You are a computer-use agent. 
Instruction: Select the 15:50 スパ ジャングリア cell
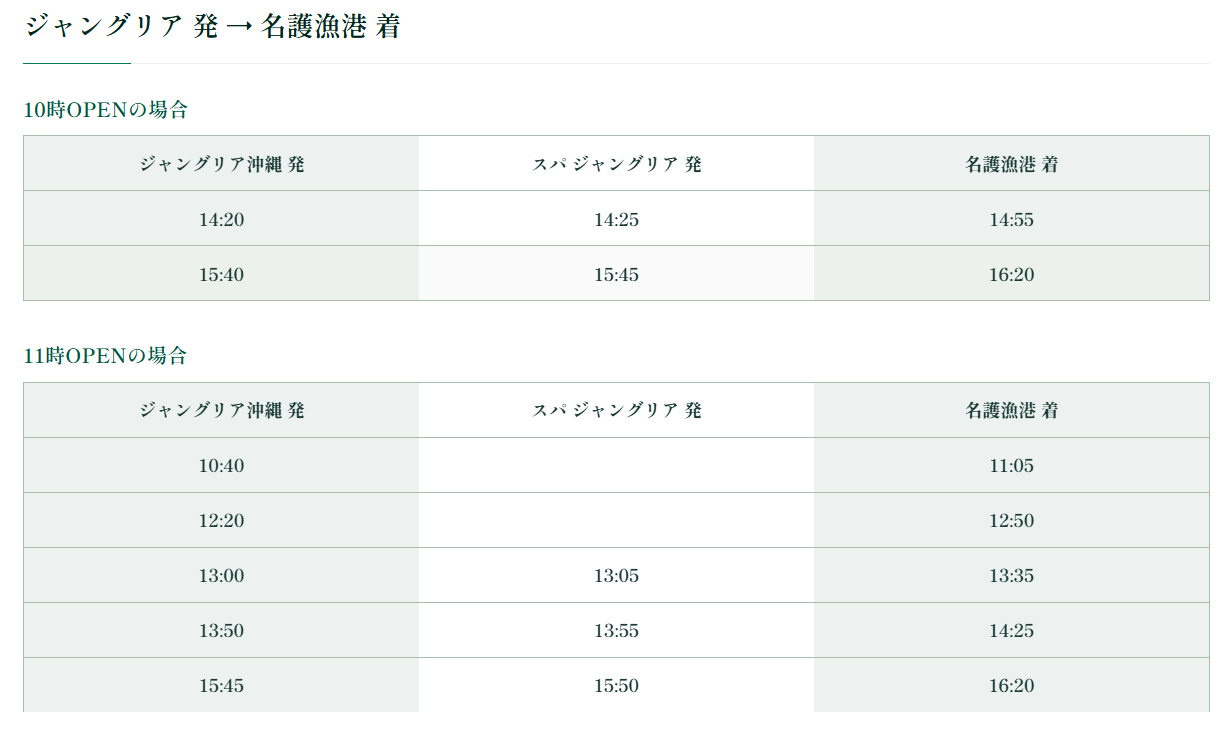tap(616, 686)
